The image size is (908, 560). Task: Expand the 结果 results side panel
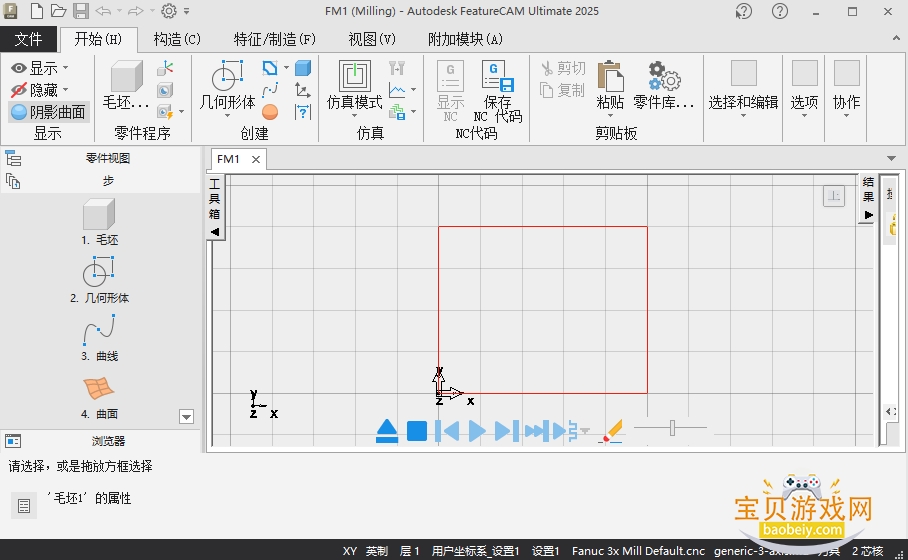868,198
